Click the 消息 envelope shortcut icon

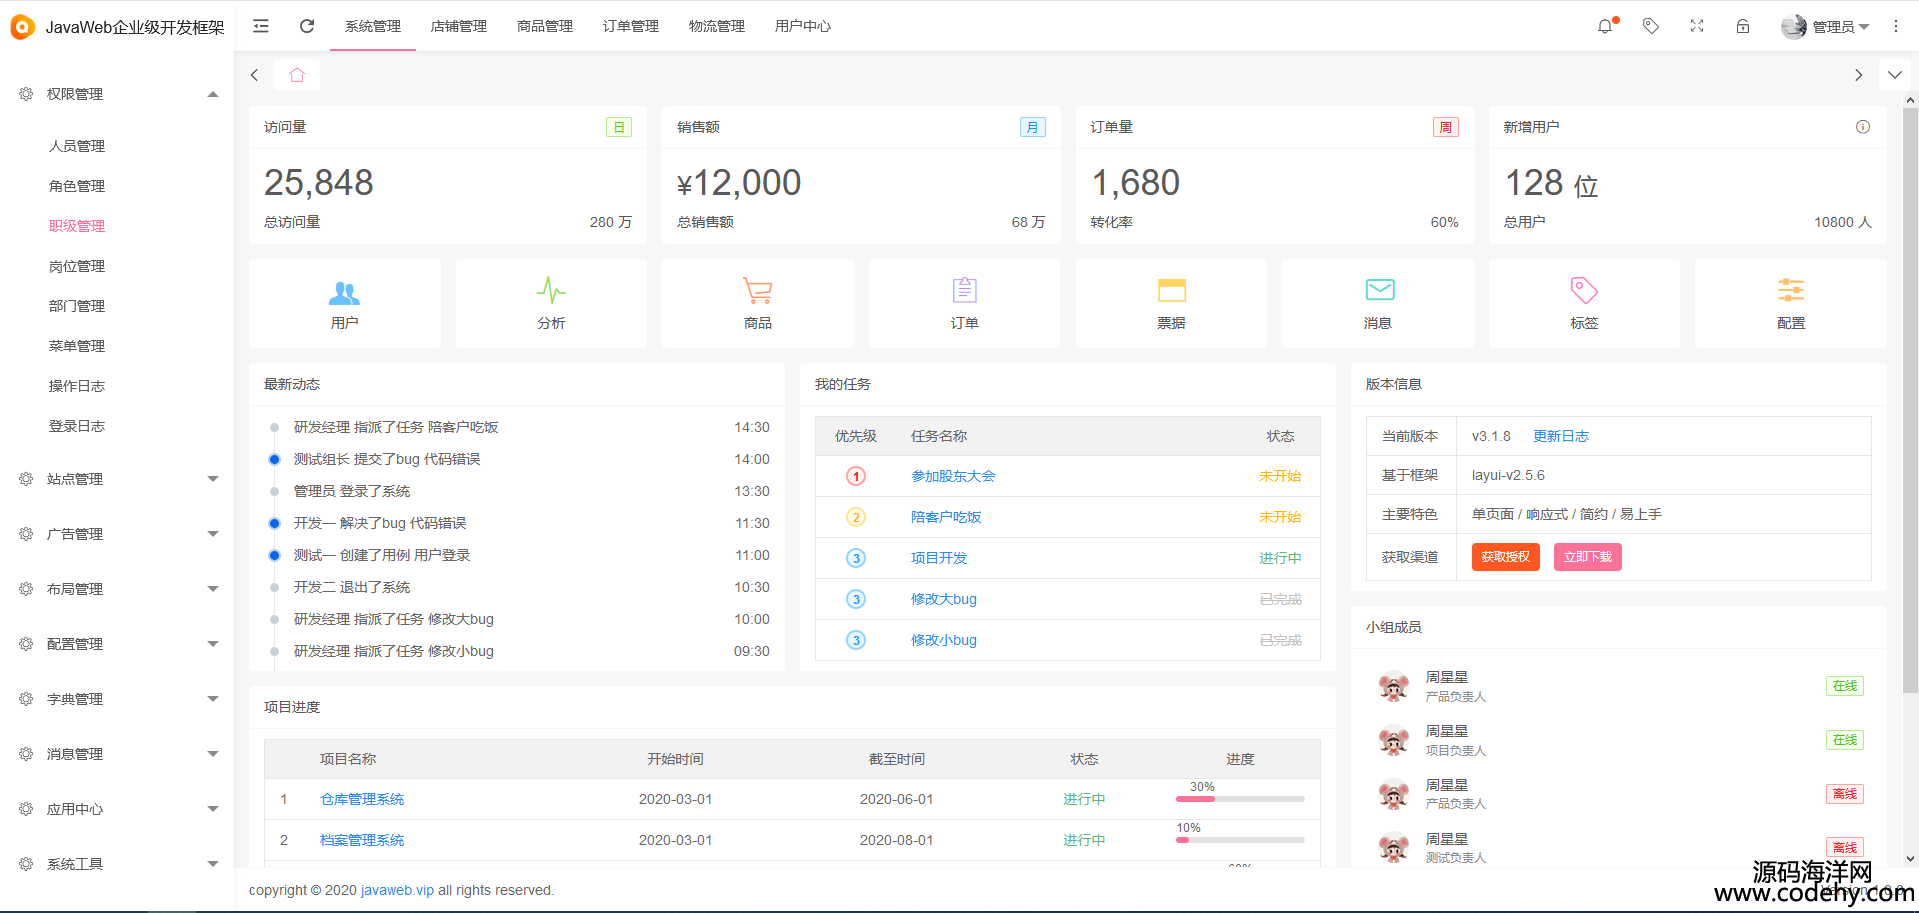coord(1379,291)
